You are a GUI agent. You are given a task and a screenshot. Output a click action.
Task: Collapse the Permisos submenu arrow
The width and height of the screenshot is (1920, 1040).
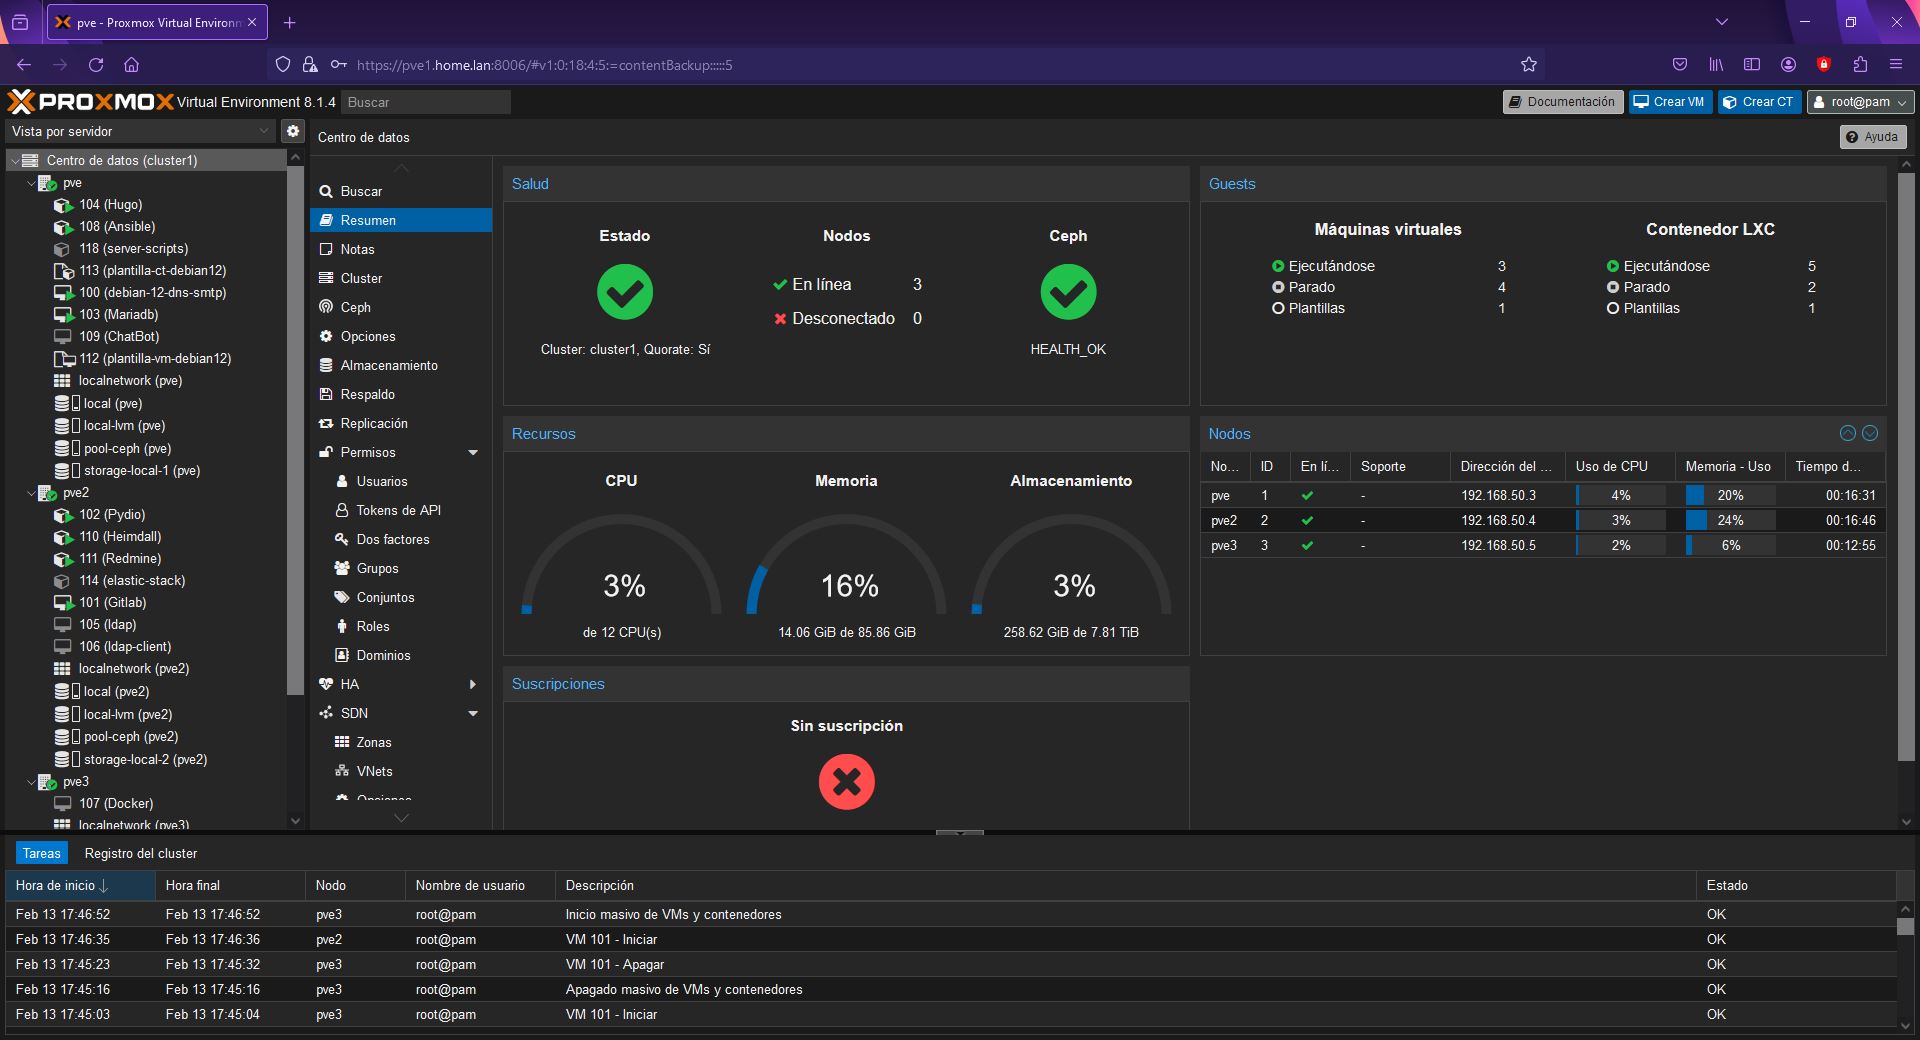(x=473, y=452)
